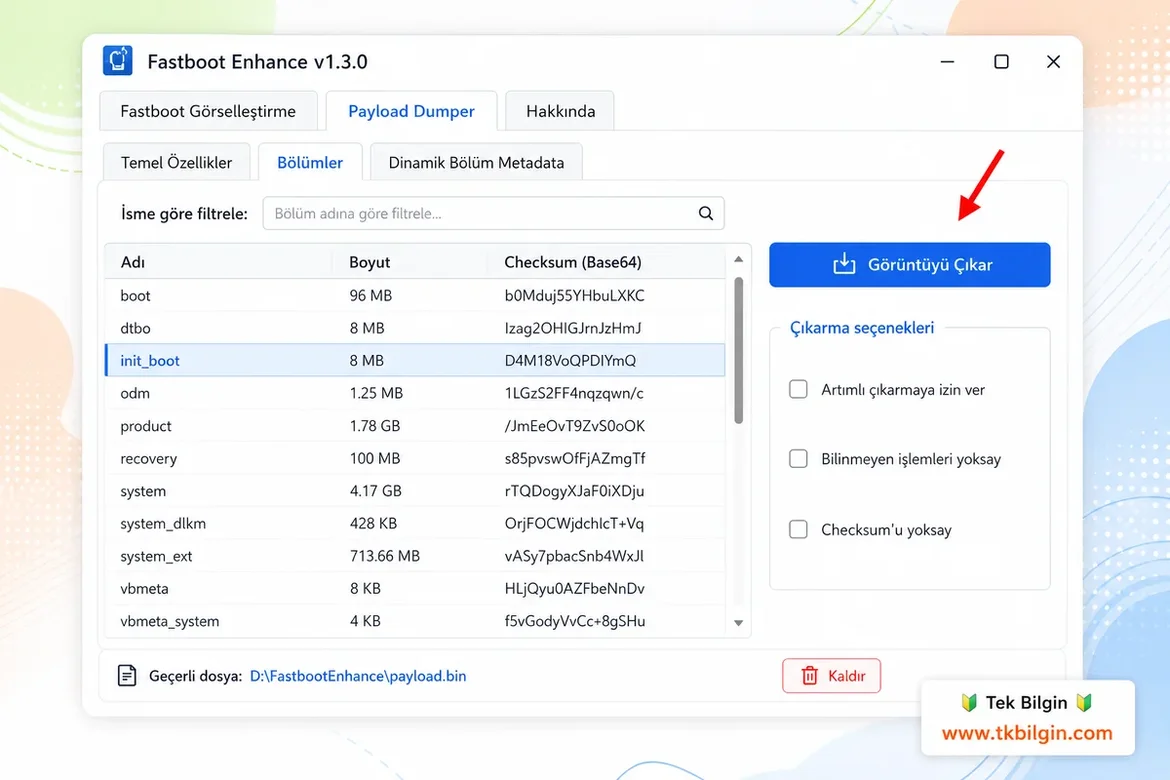Click the search magnifier icon in filter box
Image resolution: width=1170 pixels, height=780 pixels.
[x=705, y=213]
